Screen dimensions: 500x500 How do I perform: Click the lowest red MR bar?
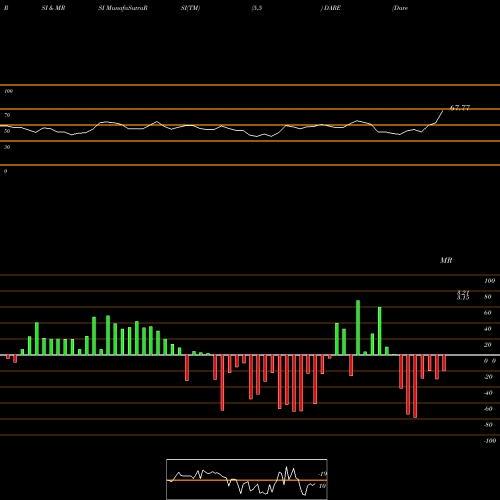(x=415, y=386)
